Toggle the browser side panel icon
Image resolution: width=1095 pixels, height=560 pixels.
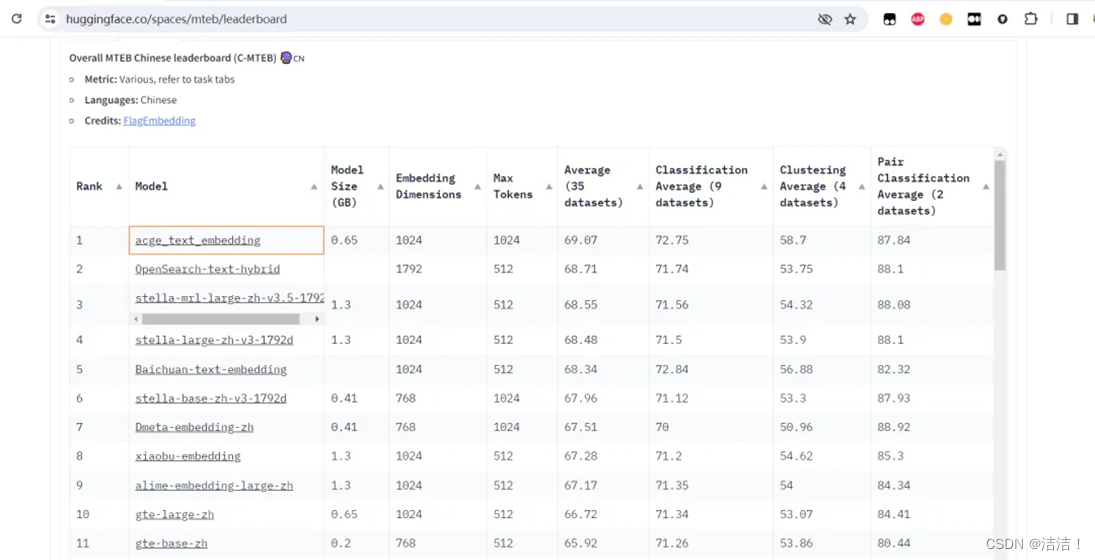pyautogui.click(x=1073, y=20)
